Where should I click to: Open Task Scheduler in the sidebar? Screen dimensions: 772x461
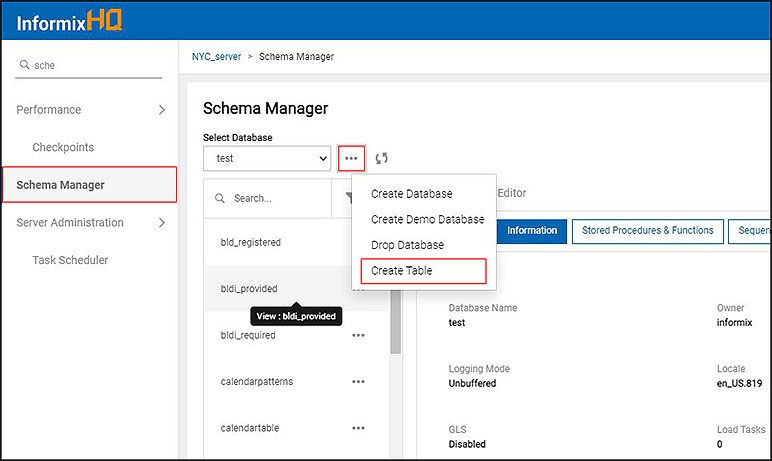click(x=70, y=260)
